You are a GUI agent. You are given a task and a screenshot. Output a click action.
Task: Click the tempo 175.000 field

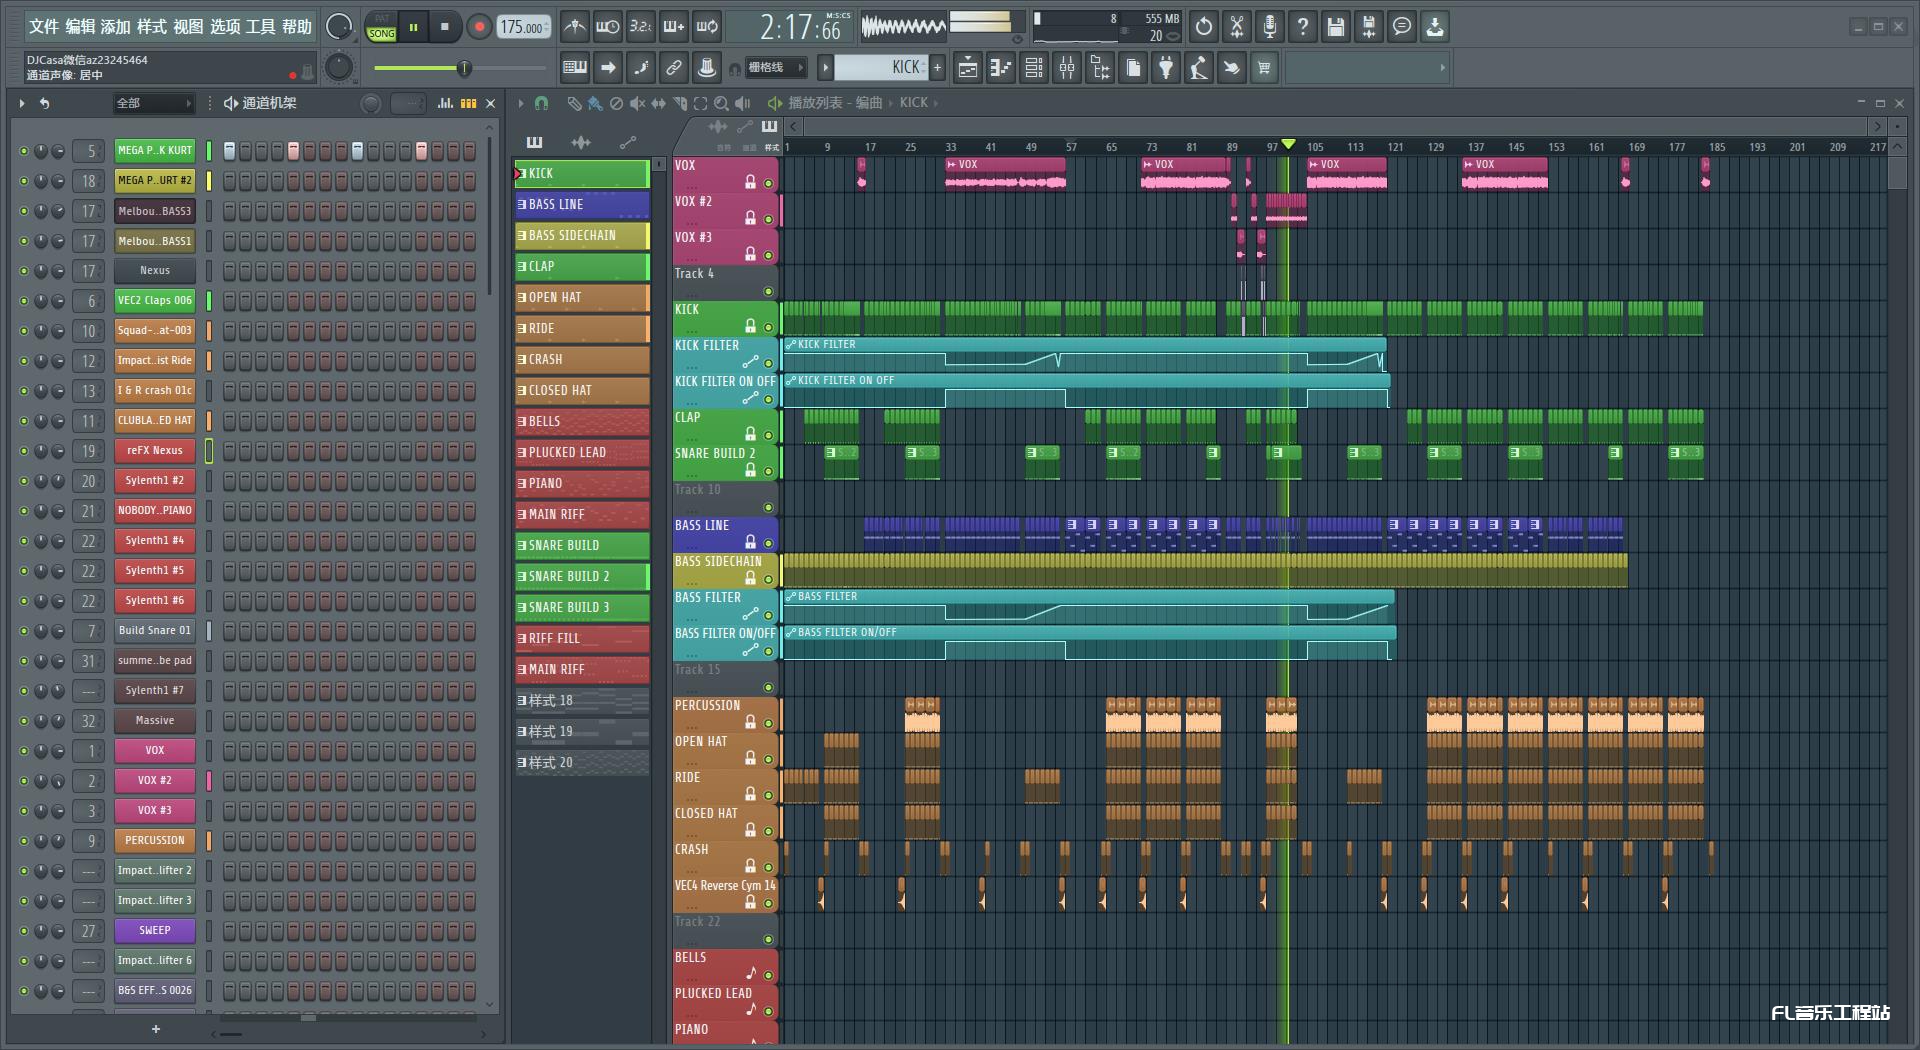(524, 27)
